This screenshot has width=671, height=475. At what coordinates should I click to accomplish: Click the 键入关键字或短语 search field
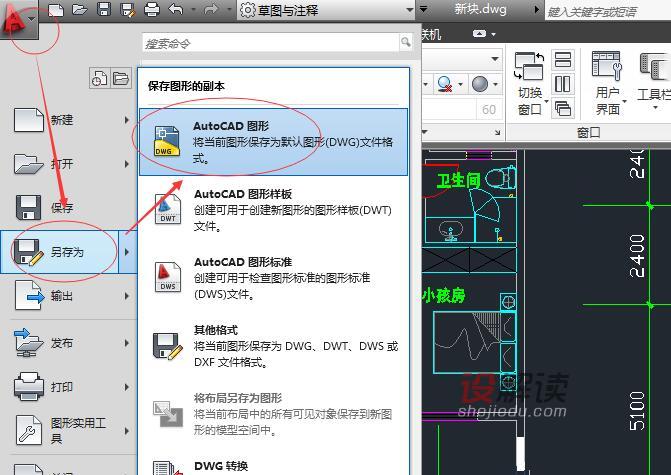(x=608, y=12)
